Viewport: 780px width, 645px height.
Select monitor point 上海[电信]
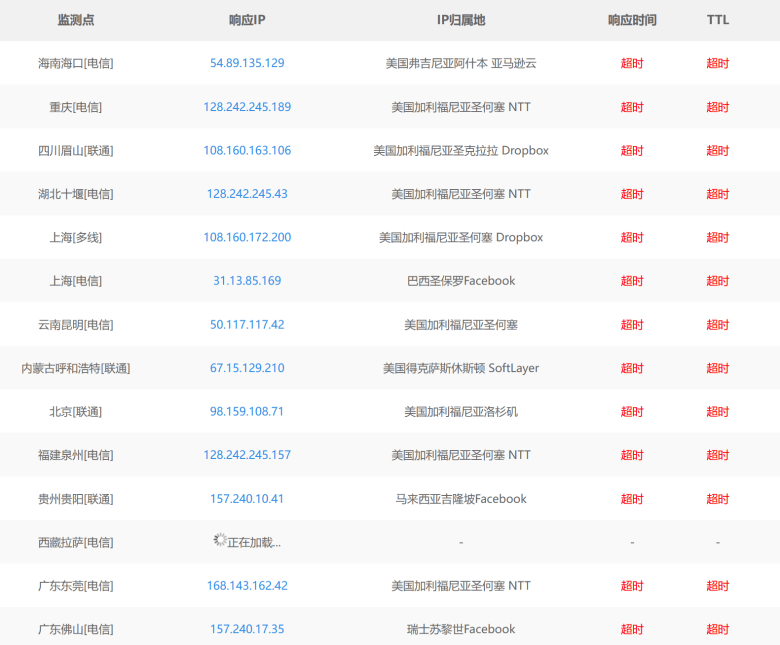[x=76, y=281]
